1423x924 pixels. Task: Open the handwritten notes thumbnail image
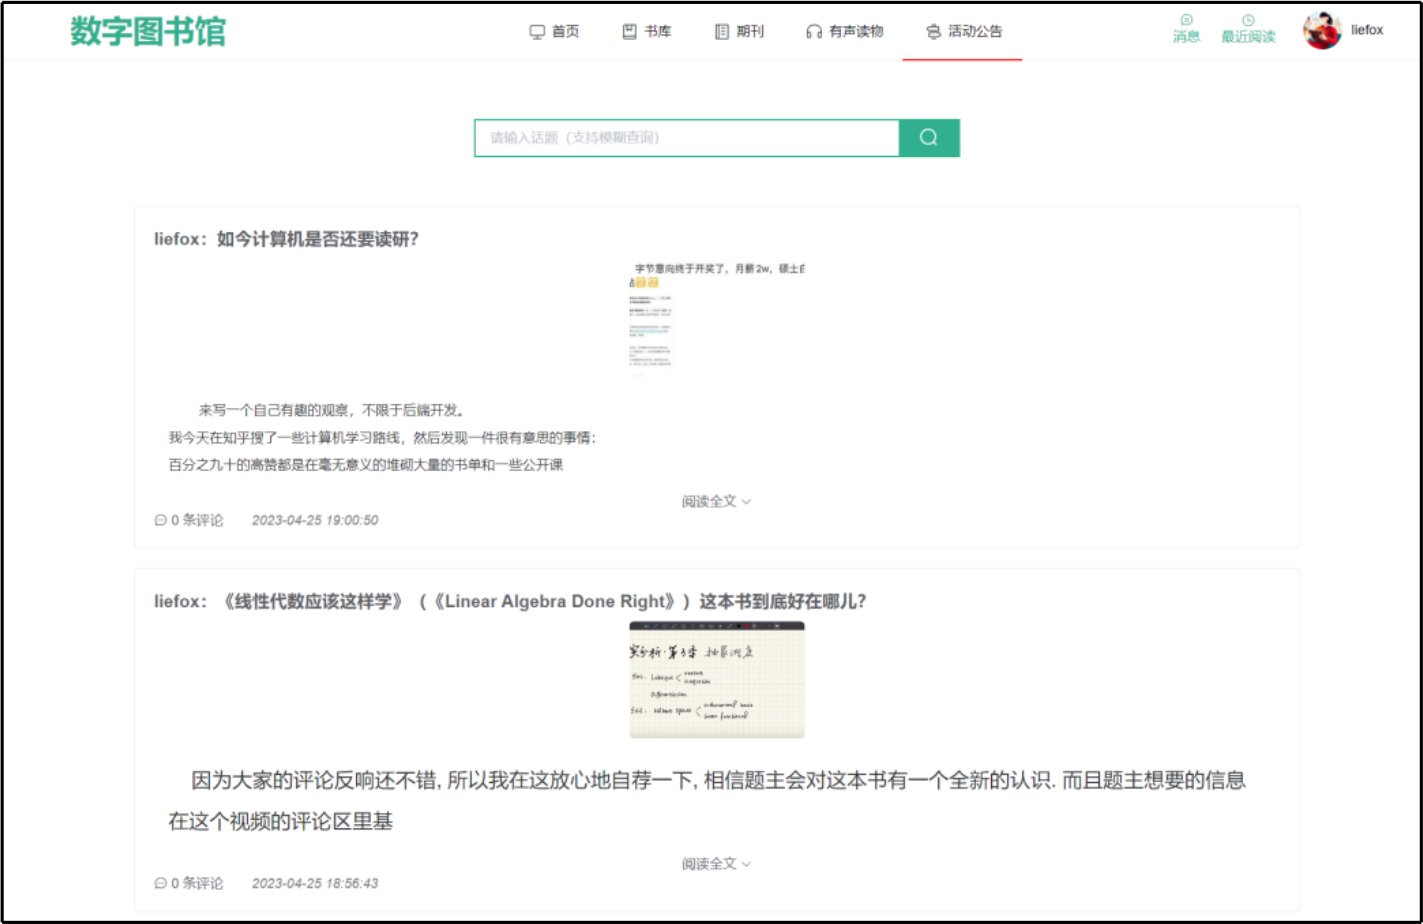click(716, 680)
